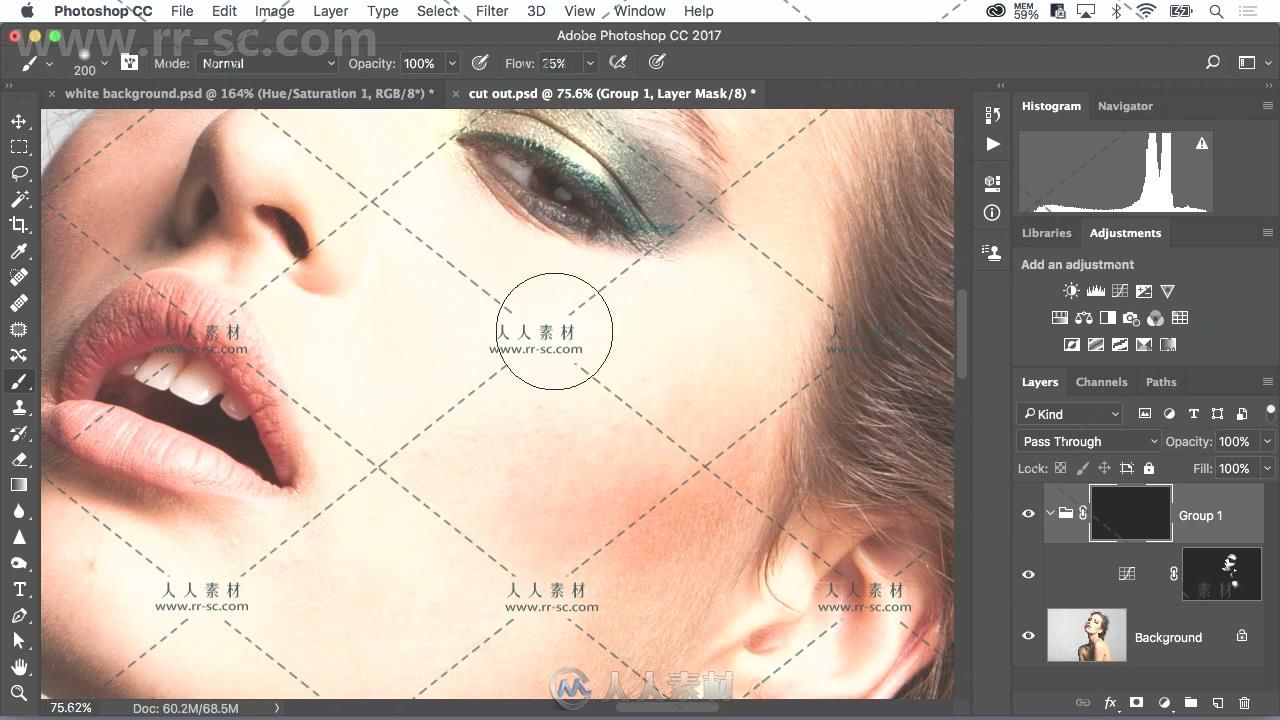Toggle layer filtering switch
The height and width of the screenshot is (720, 1280).
click(x=1270, y=411)
